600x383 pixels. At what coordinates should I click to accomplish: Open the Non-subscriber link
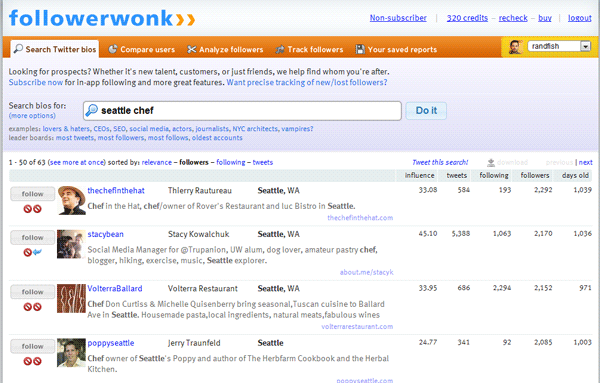(x=398, y=18)
